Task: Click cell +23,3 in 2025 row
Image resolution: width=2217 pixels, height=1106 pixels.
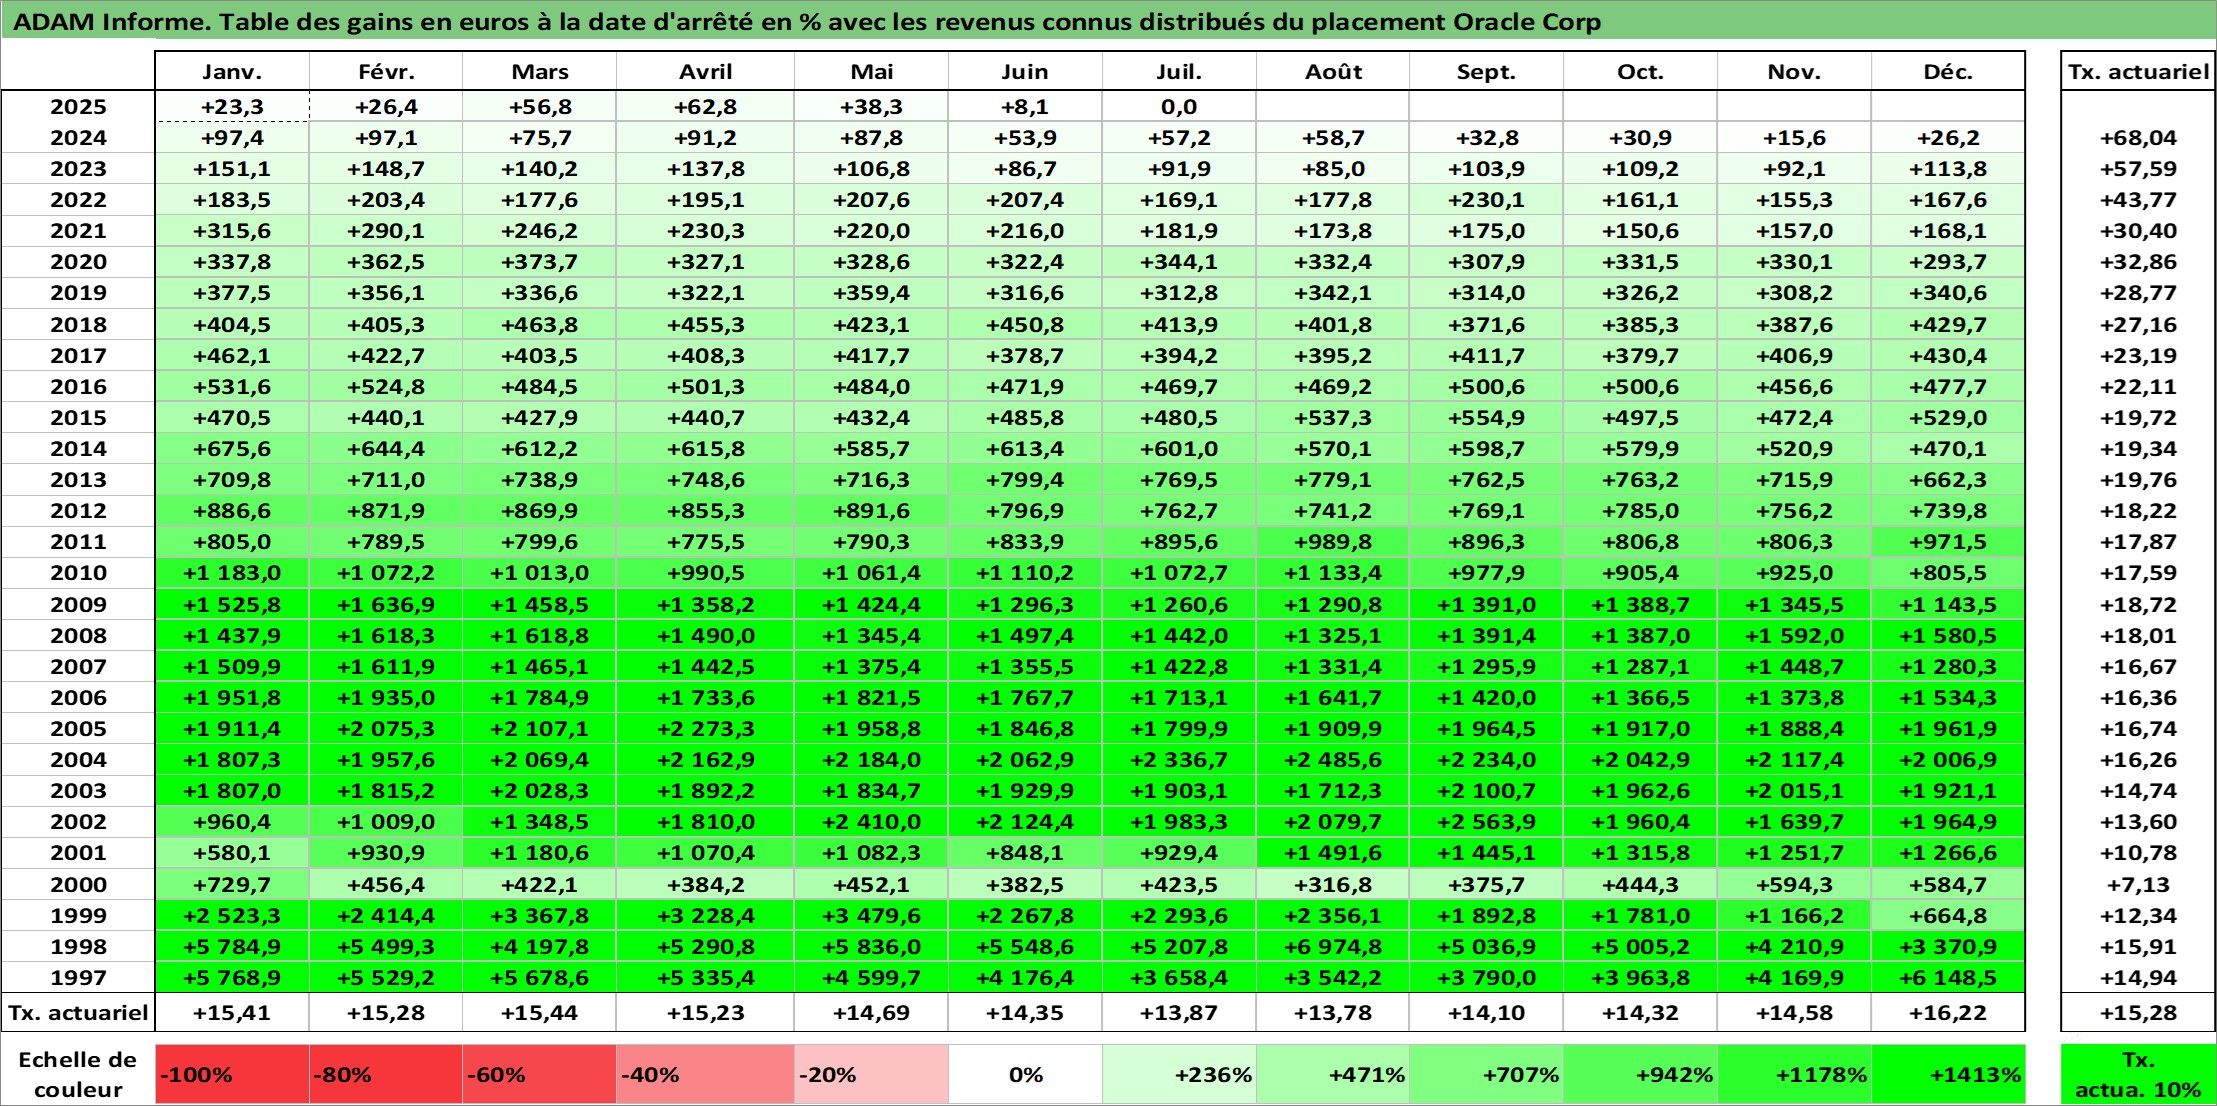Action: (x=232, y=107)
